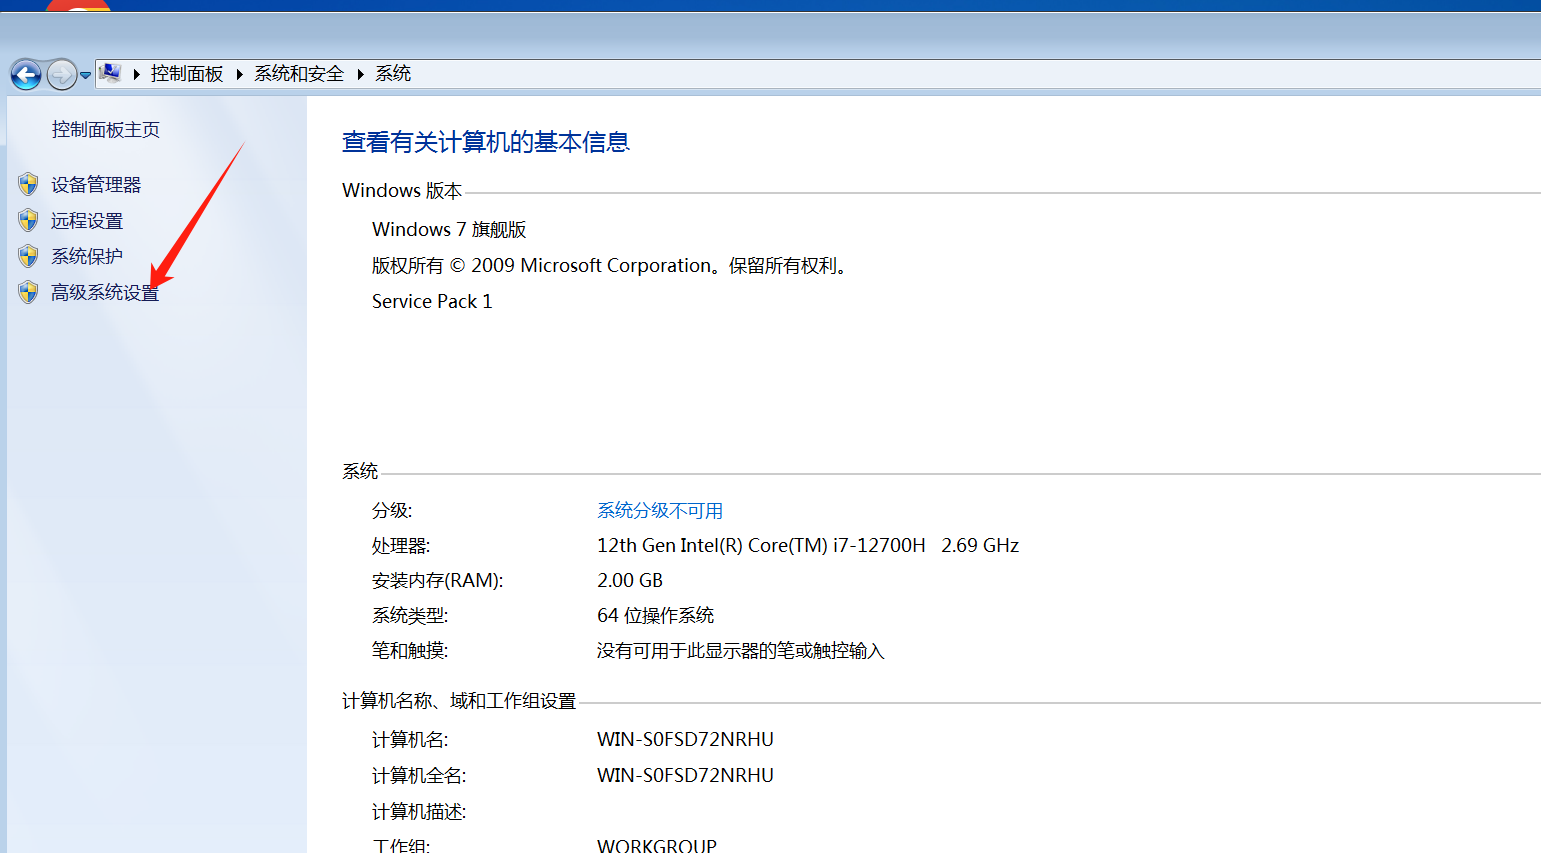Expand the arrow before 控制面板 breadcrumb
This screenshot has height=853, width=1541.
137,74
